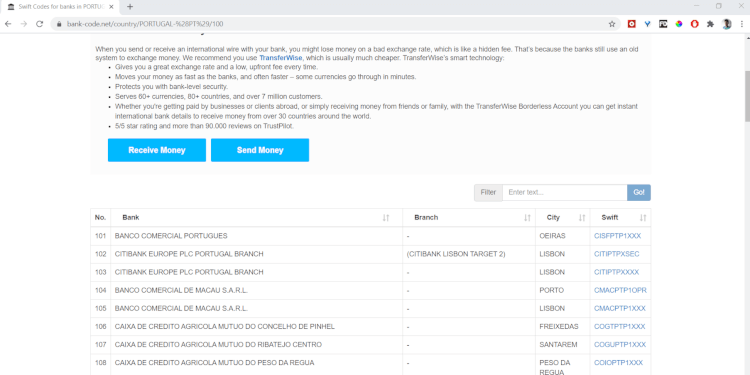The image size is (750, 375).
Task: Click the Send Money button
Action: point(260,150)
